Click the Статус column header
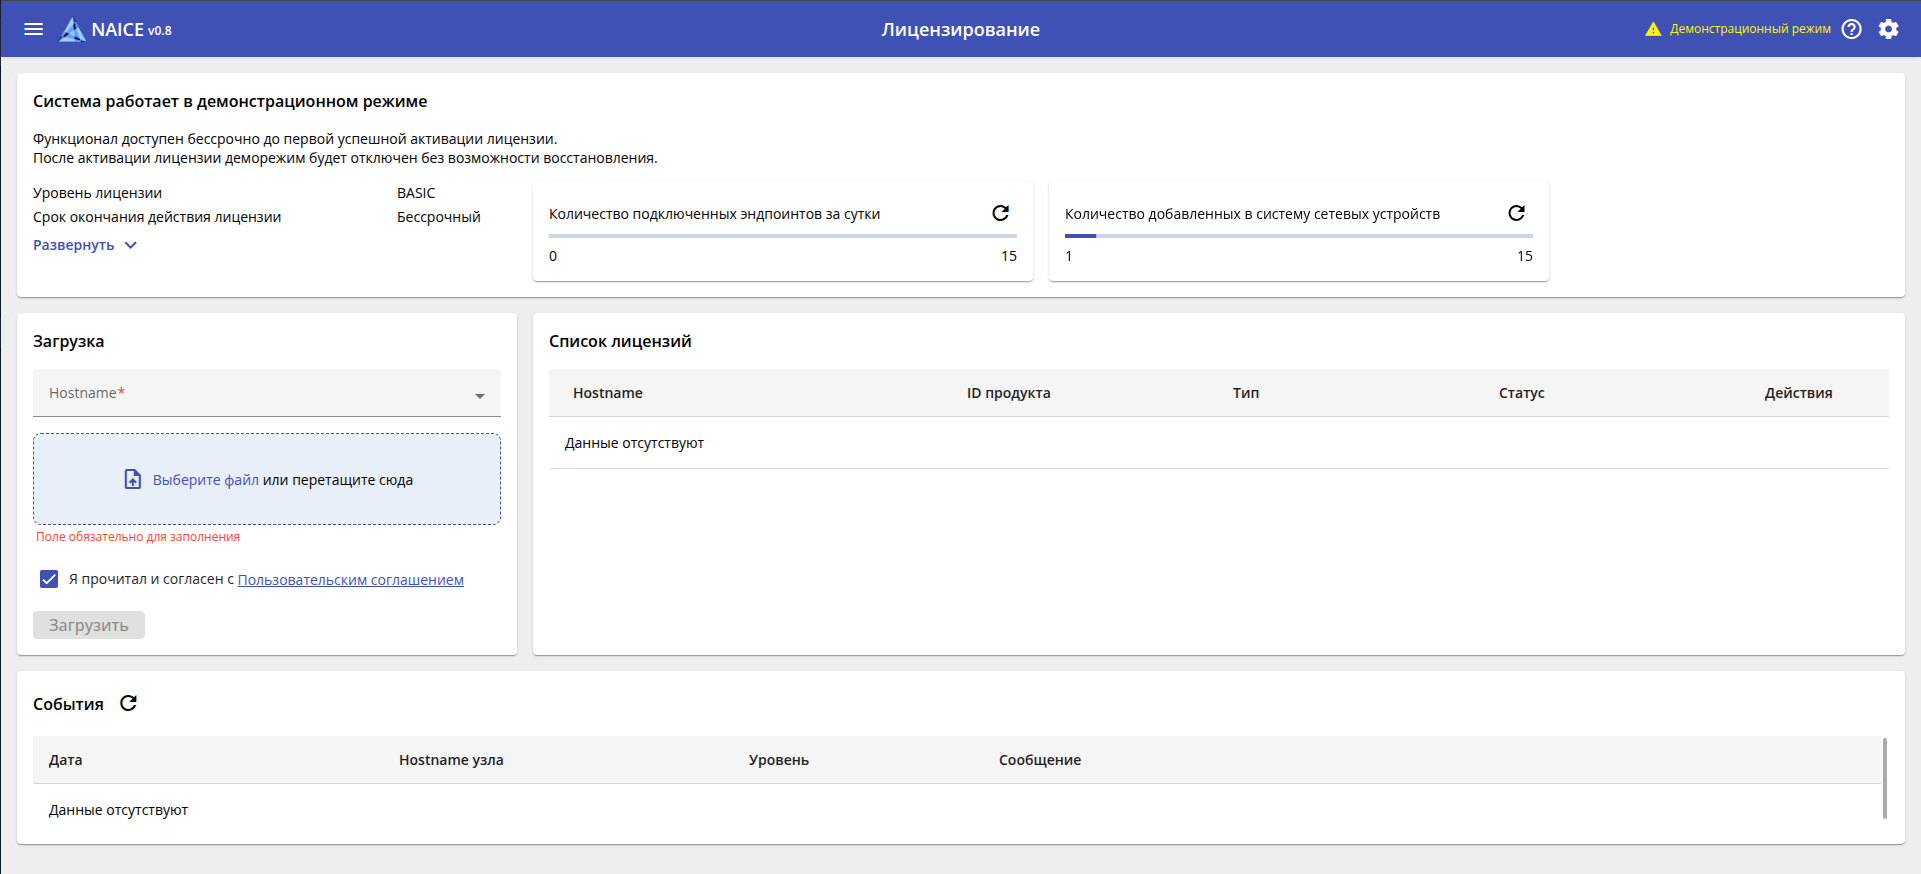This screenshot has width=1921, height=874. point(1521,393)
